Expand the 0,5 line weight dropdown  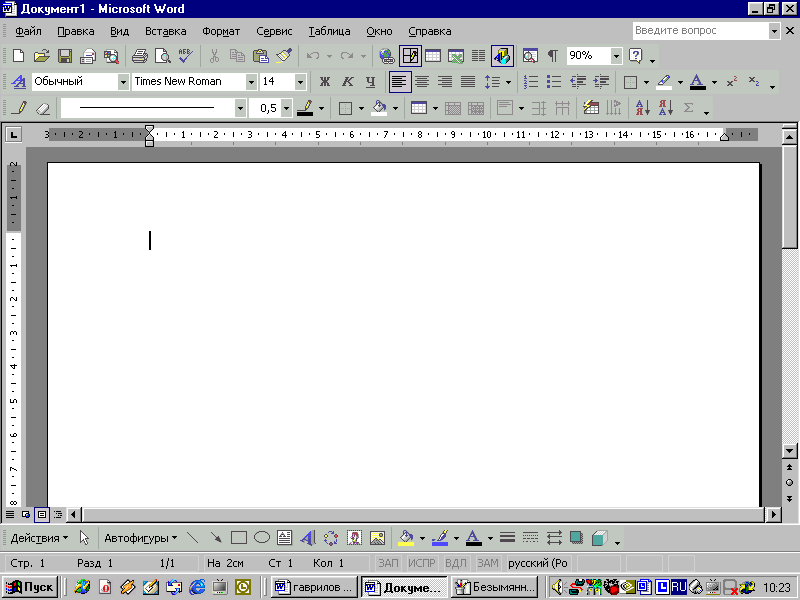[x=286, y=108]
